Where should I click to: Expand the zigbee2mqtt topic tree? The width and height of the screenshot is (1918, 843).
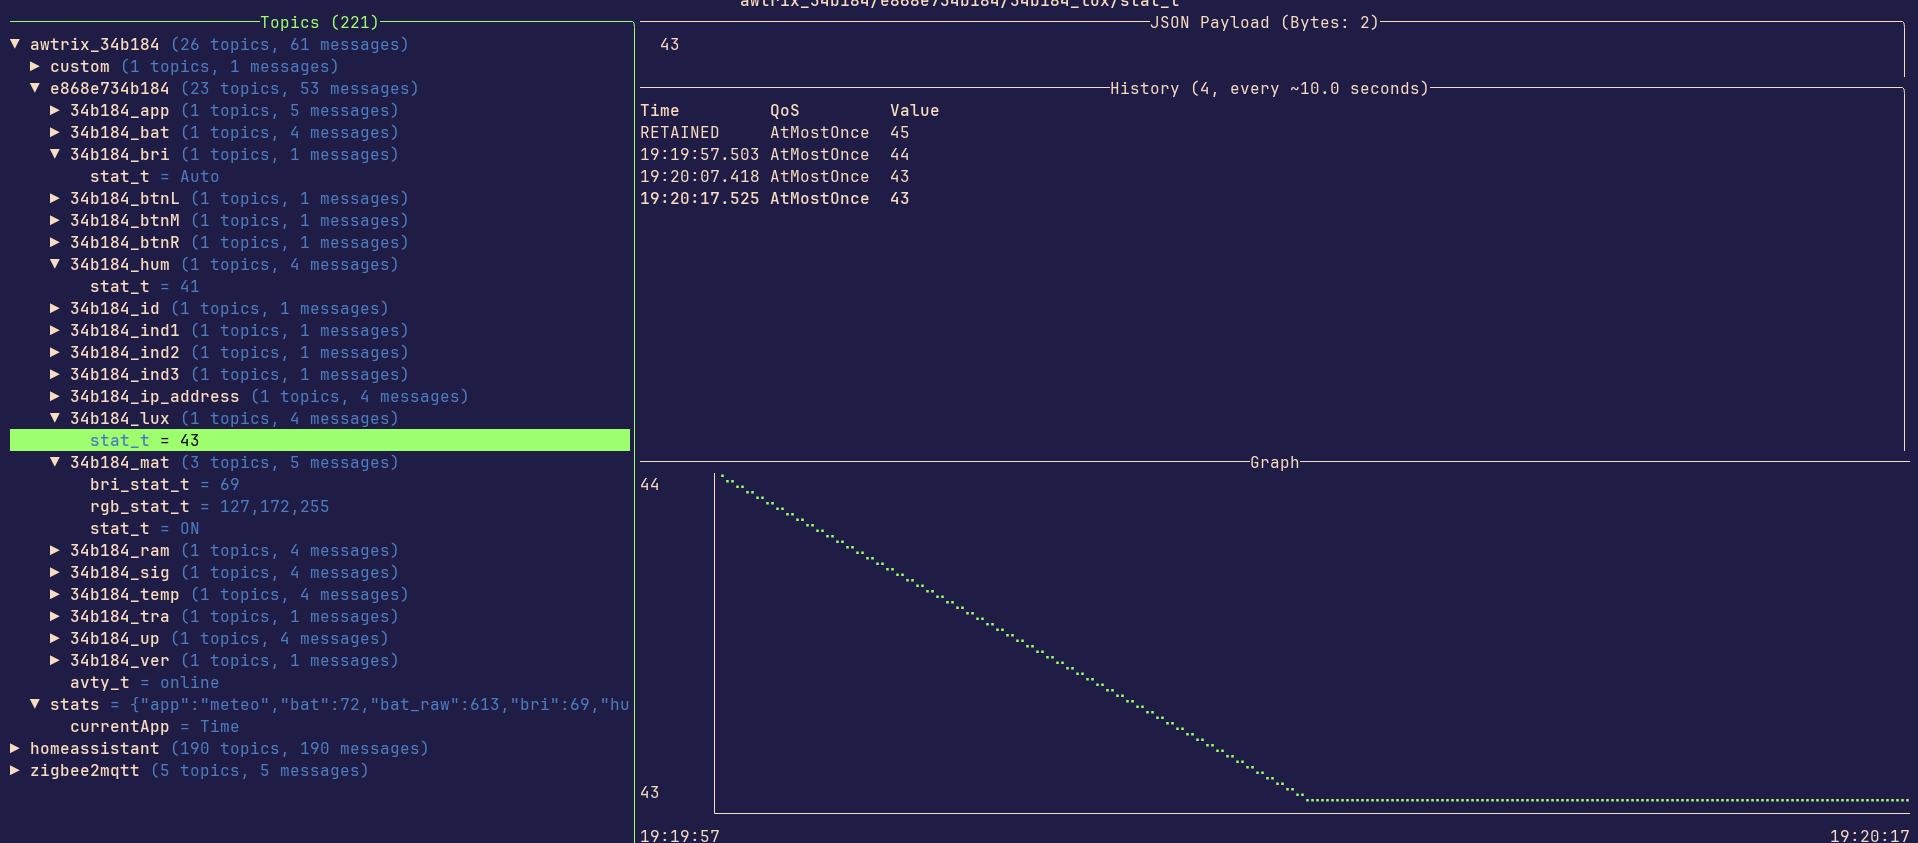15,770
